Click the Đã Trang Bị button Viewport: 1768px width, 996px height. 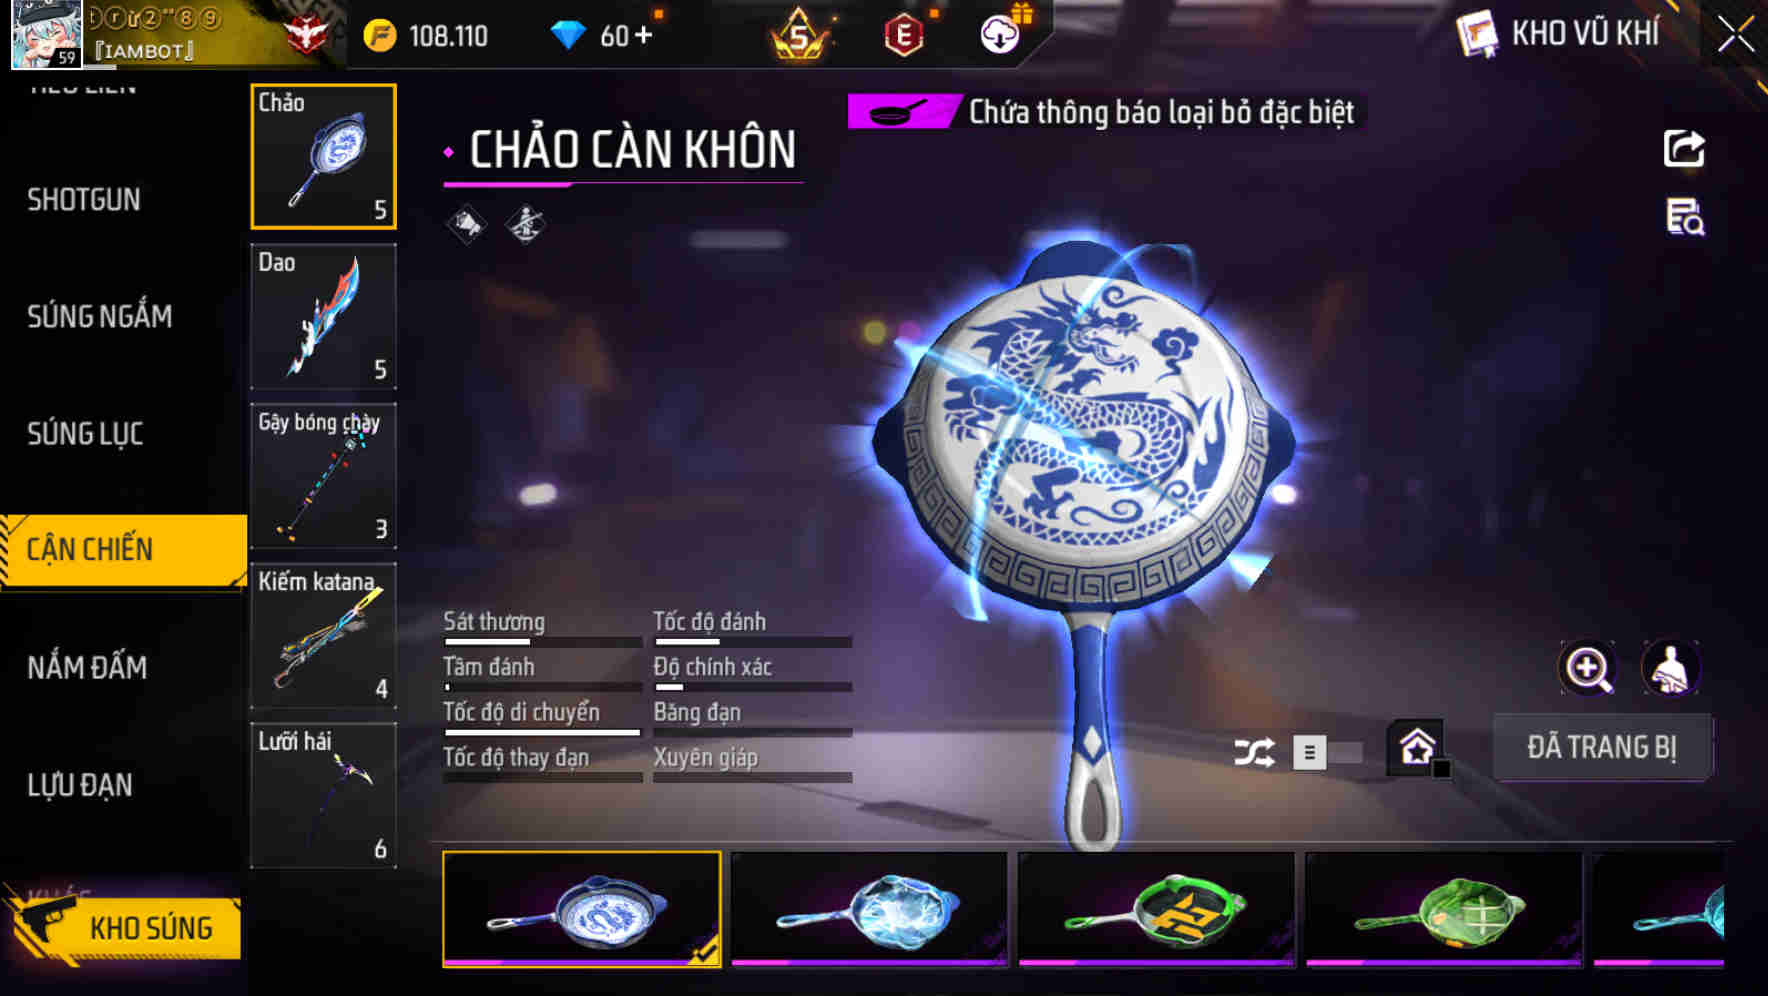[x=1602, y=747]
